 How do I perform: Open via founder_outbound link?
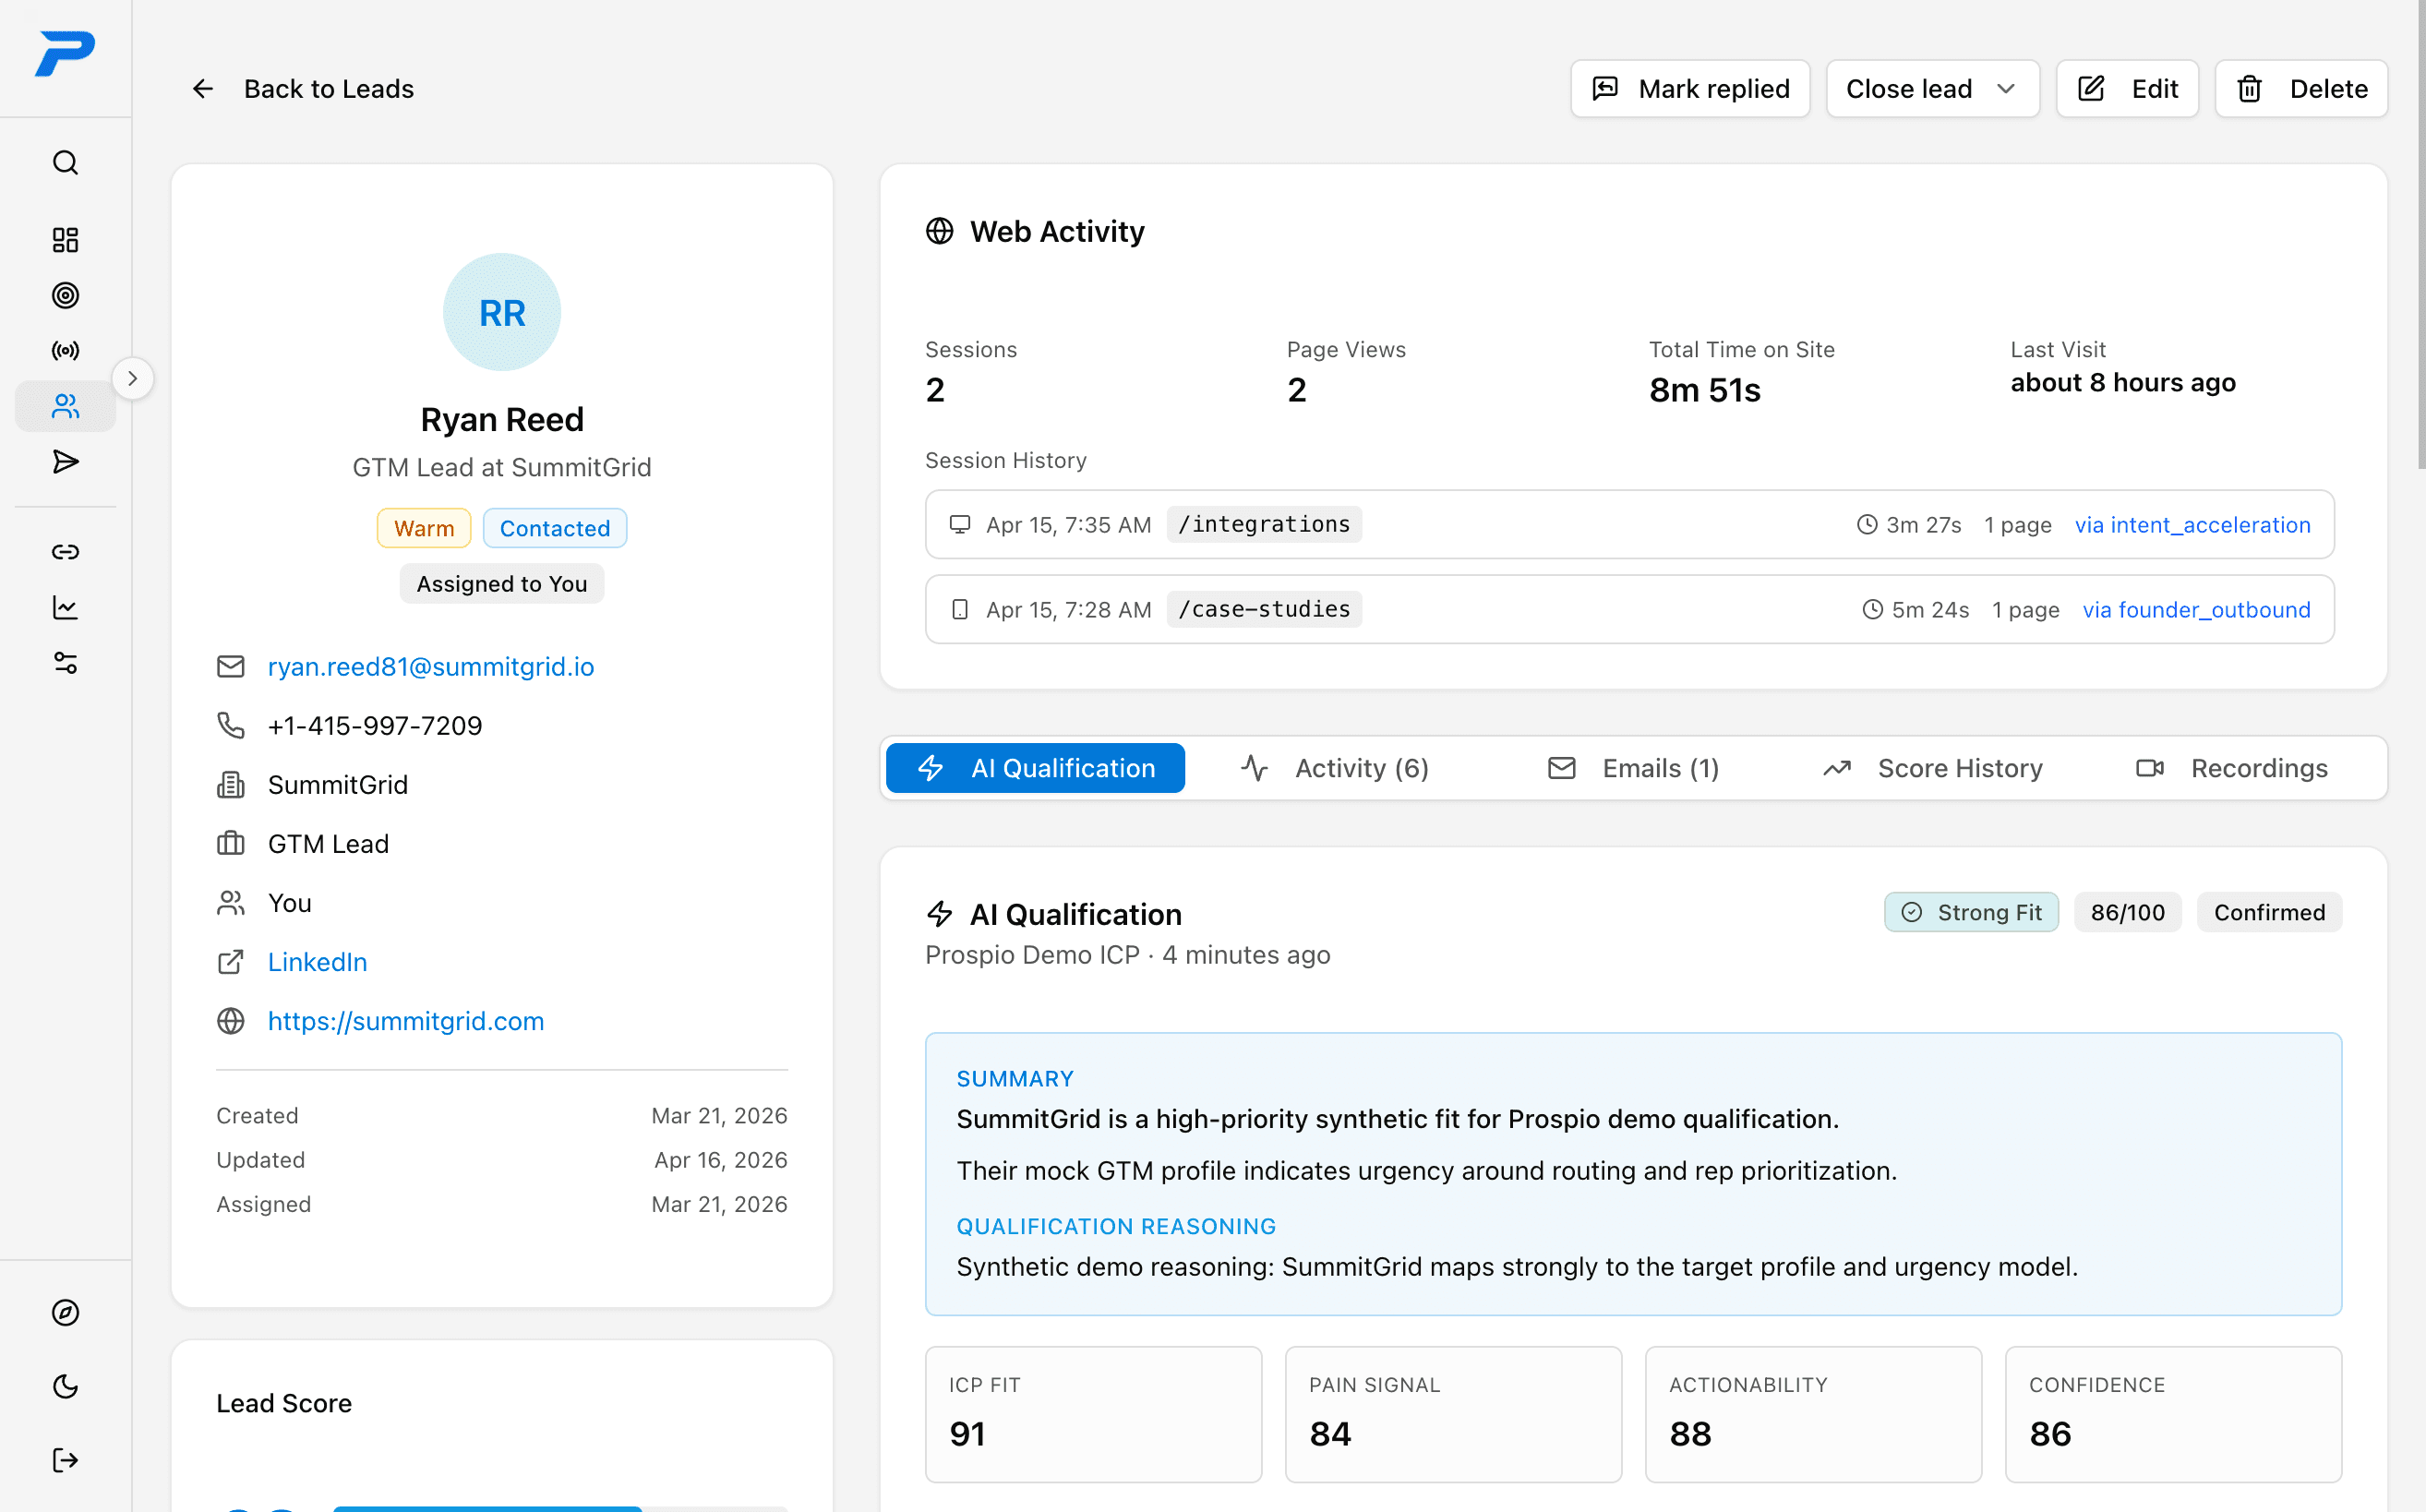click(x=2196, y=610)
